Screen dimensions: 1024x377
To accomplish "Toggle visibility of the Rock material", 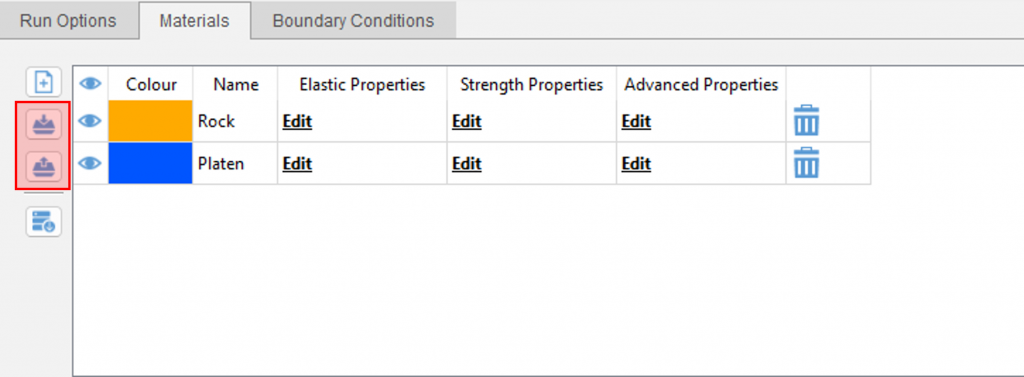I will pyautogui.click(x=90, y=121).
